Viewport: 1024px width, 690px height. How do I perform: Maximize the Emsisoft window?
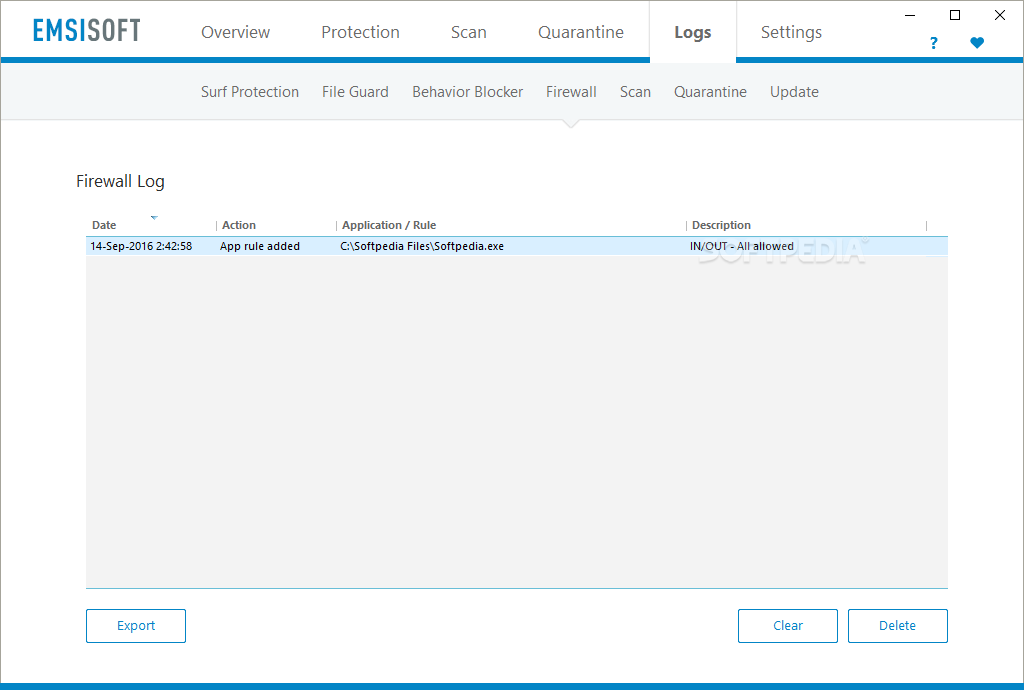pos(955,15)
